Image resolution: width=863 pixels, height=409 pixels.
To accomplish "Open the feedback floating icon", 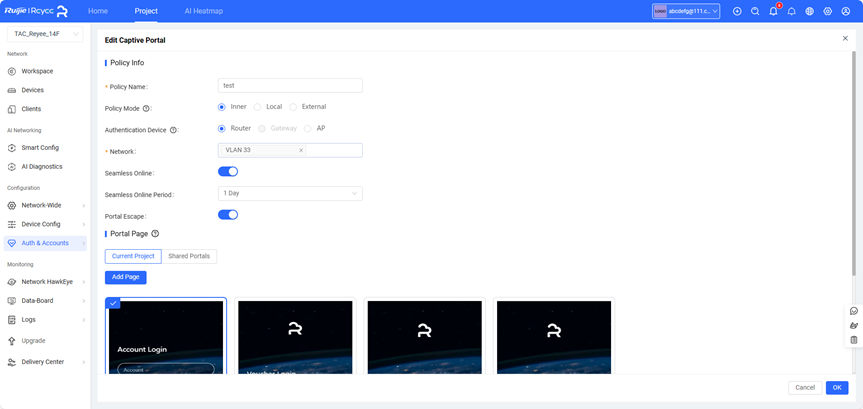I will pyautogui.click(x=854, y=325).
